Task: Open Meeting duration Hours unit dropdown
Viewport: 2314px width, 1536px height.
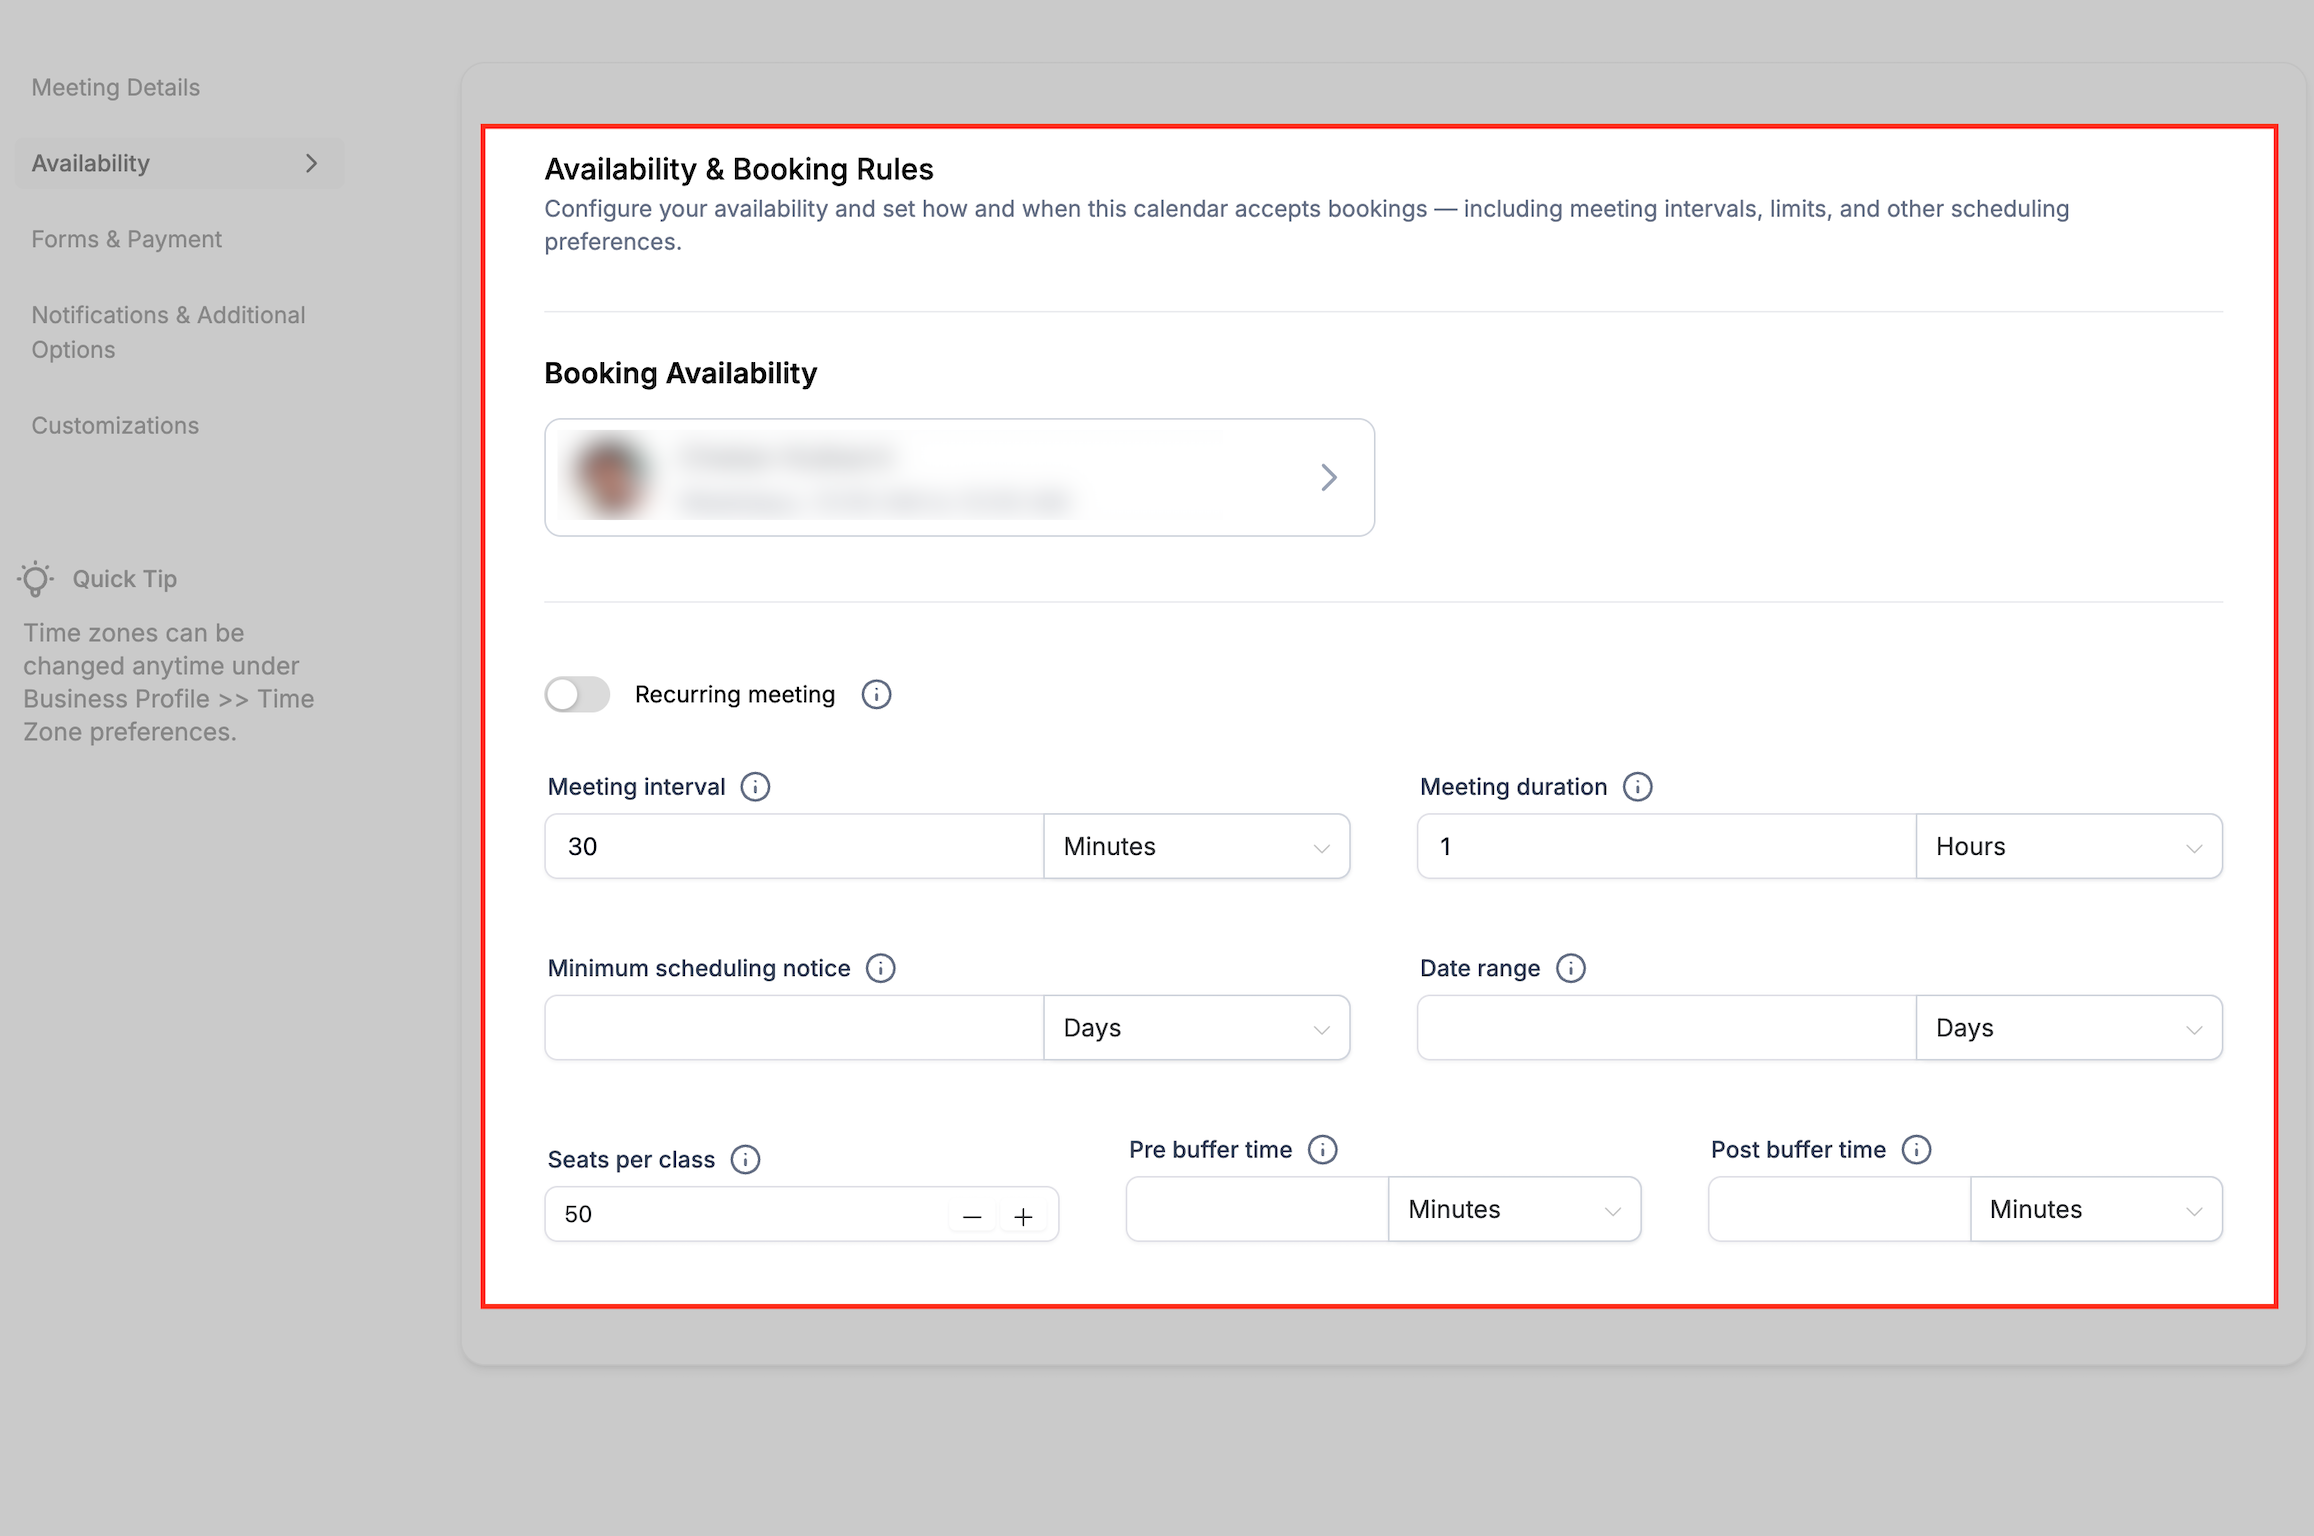Action: pos(2068,846)
